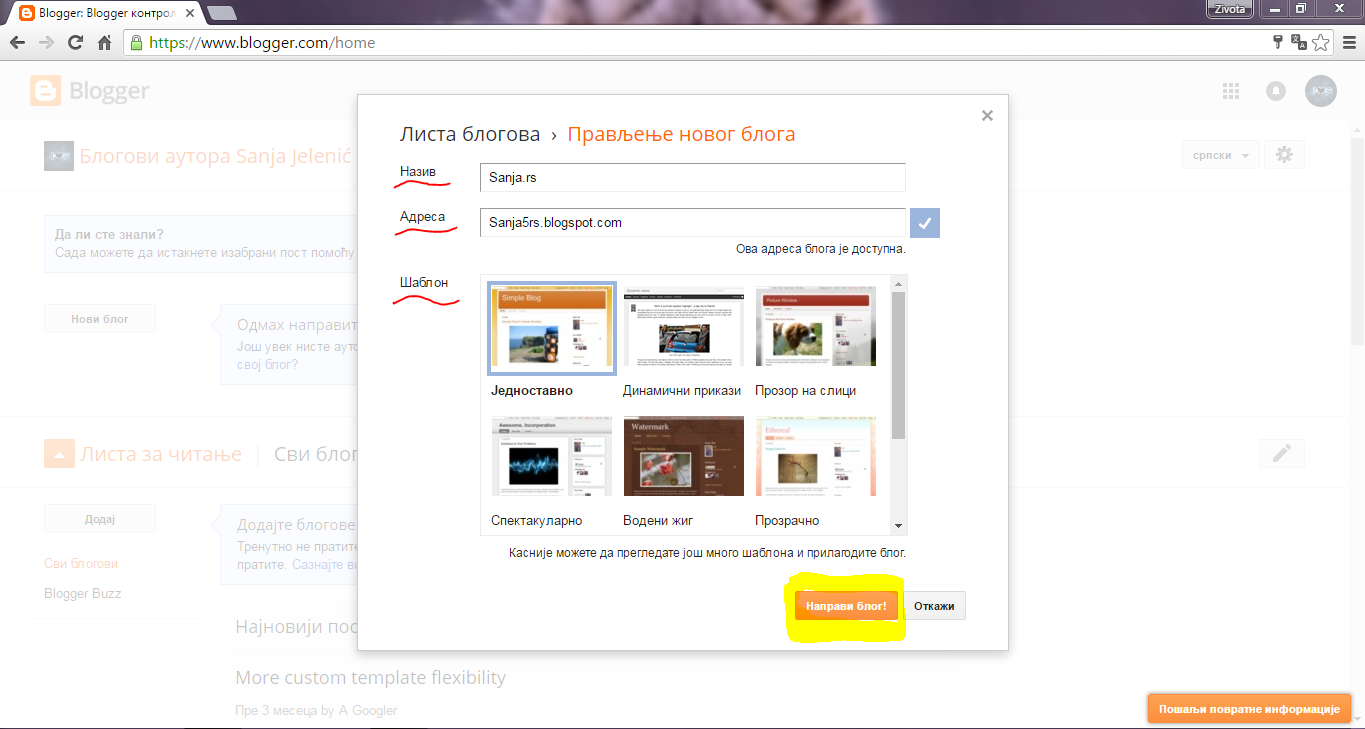1365x729 pixels.
Task: Click the Прављење новог блога heading
Action: point(682,134)
